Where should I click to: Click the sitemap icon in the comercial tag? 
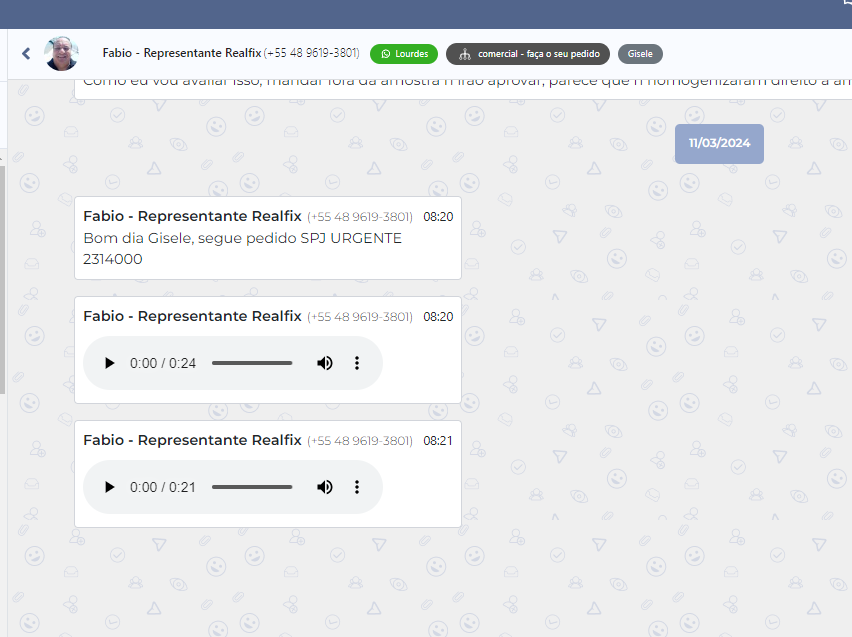464,54
